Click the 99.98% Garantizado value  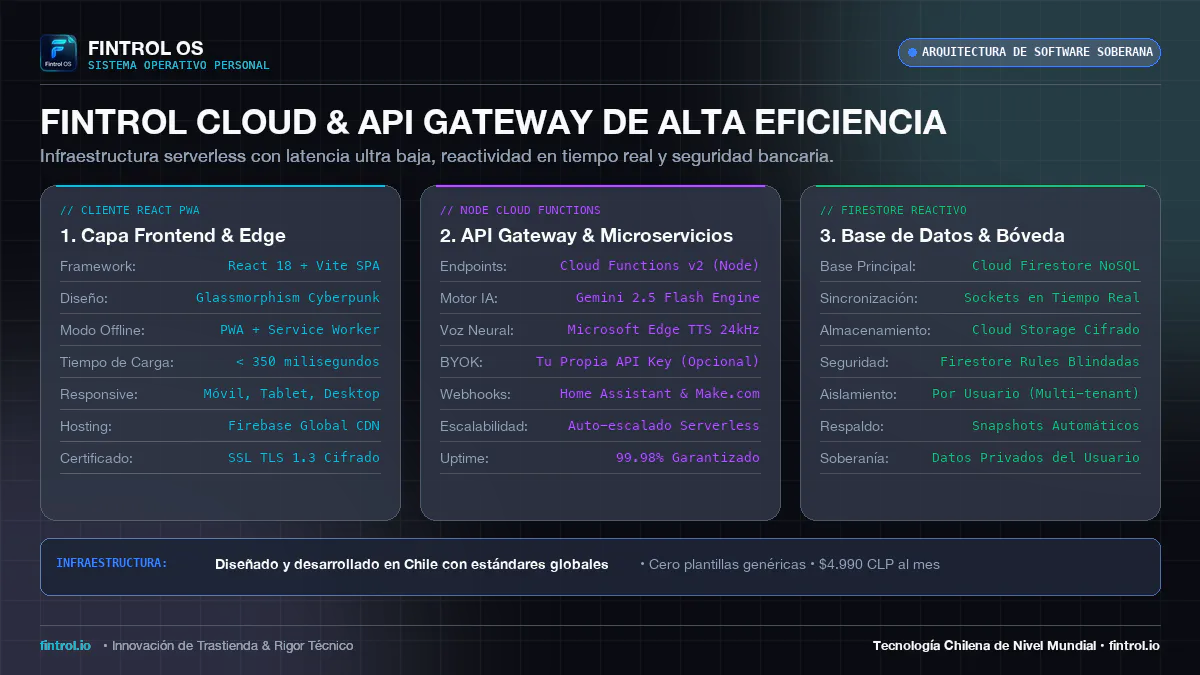(688, 458)
